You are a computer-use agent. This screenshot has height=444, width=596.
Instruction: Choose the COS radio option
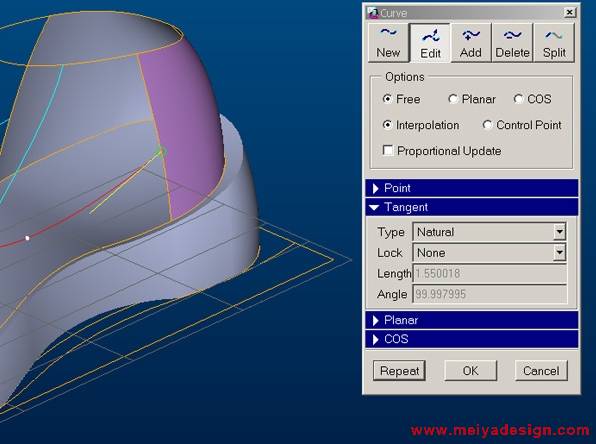coord(518,99)
